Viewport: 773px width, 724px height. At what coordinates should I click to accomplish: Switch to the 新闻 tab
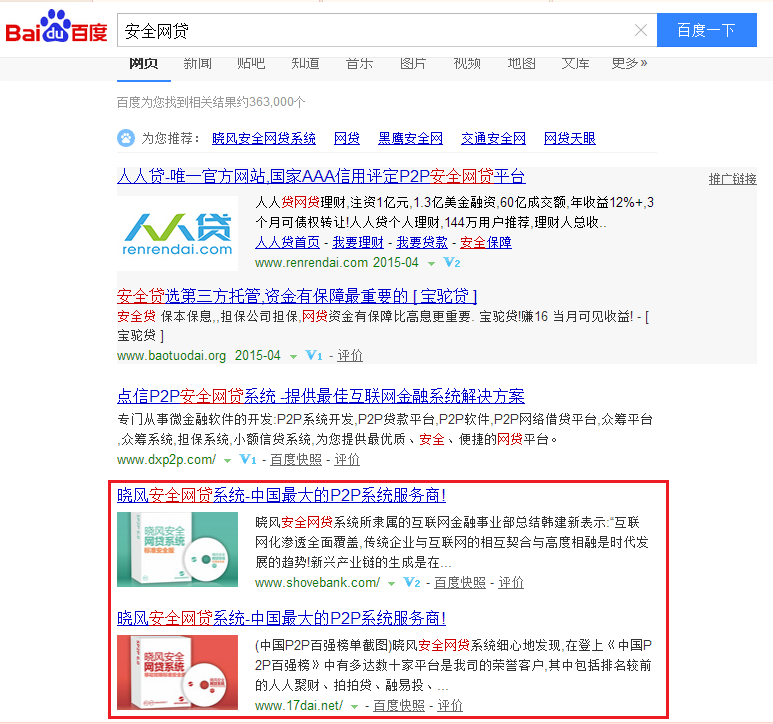point(198,63)
